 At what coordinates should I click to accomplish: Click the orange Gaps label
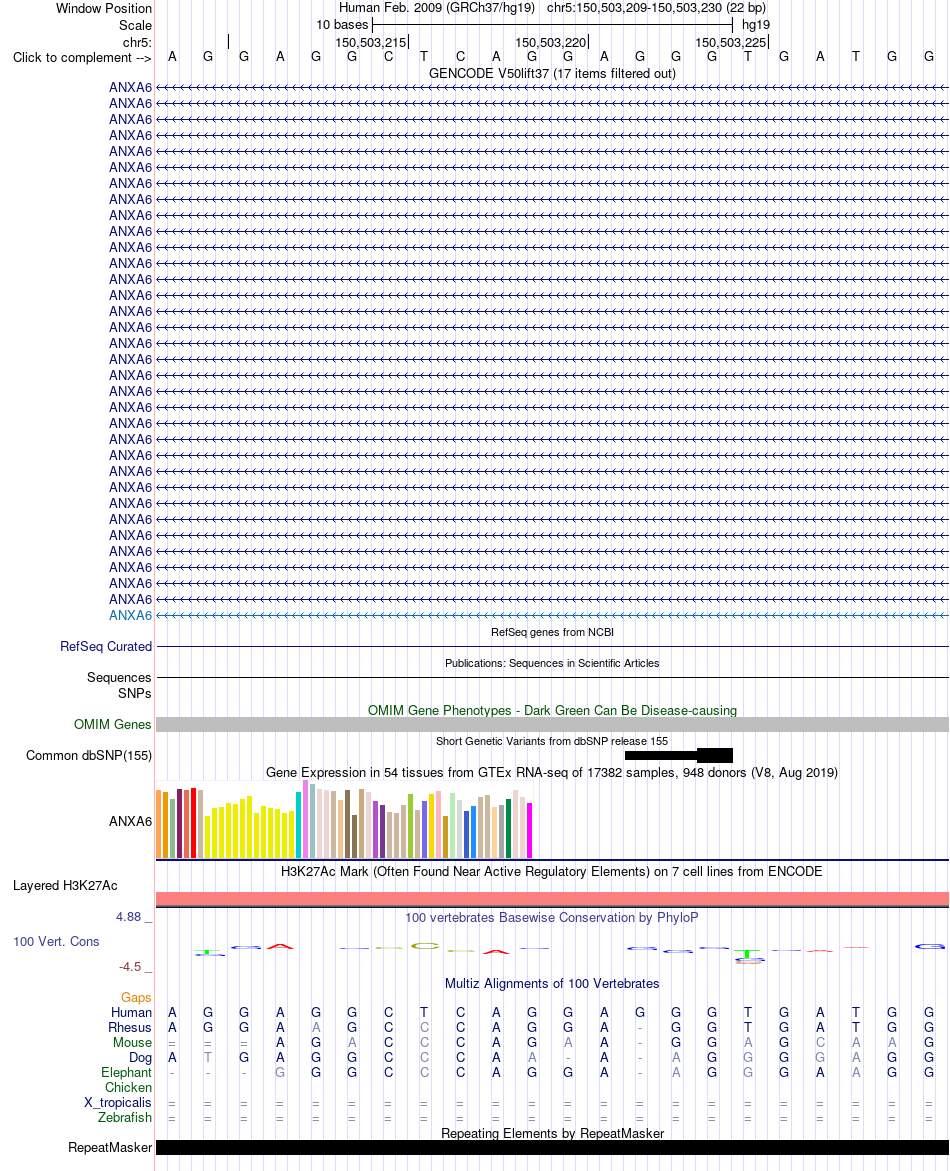pyautogui.click(x=136, y=998)
